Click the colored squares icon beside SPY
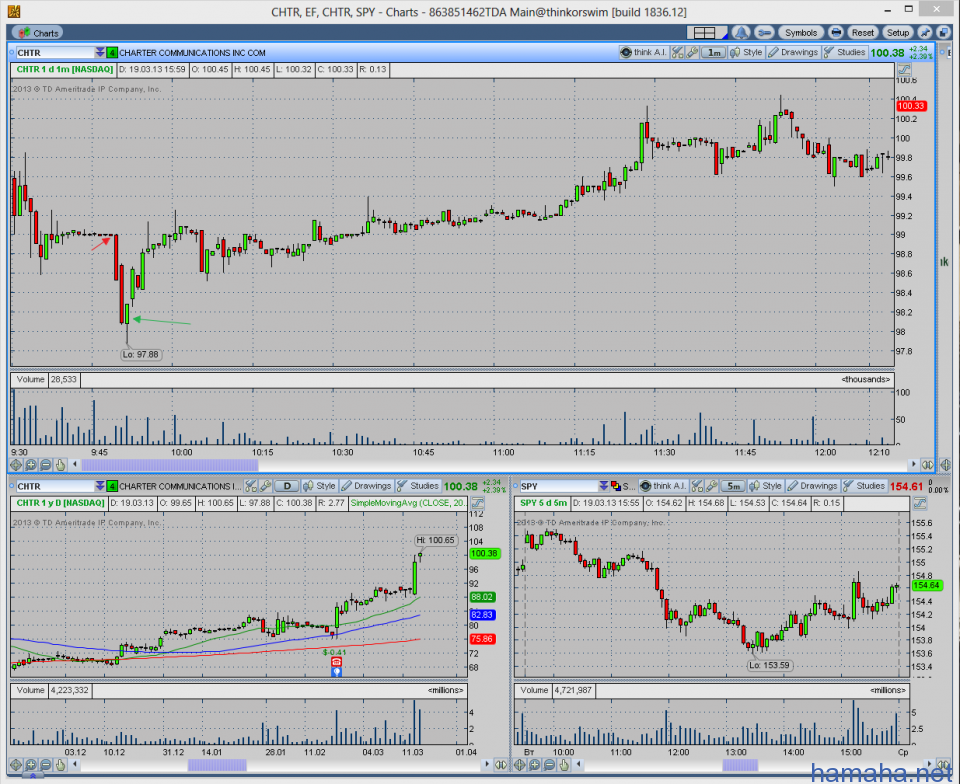The width and height of the screenshot is (960, 784). point(616,486)
